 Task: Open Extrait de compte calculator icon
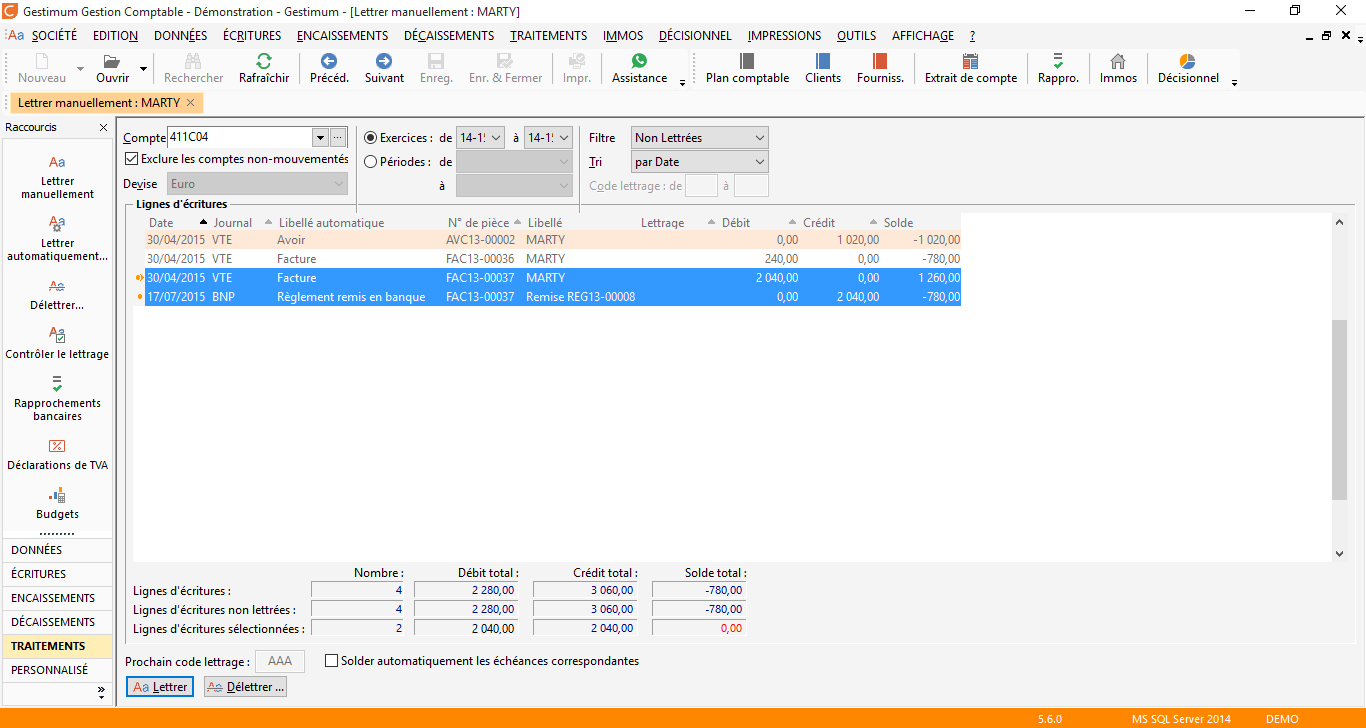pos(970,62)
